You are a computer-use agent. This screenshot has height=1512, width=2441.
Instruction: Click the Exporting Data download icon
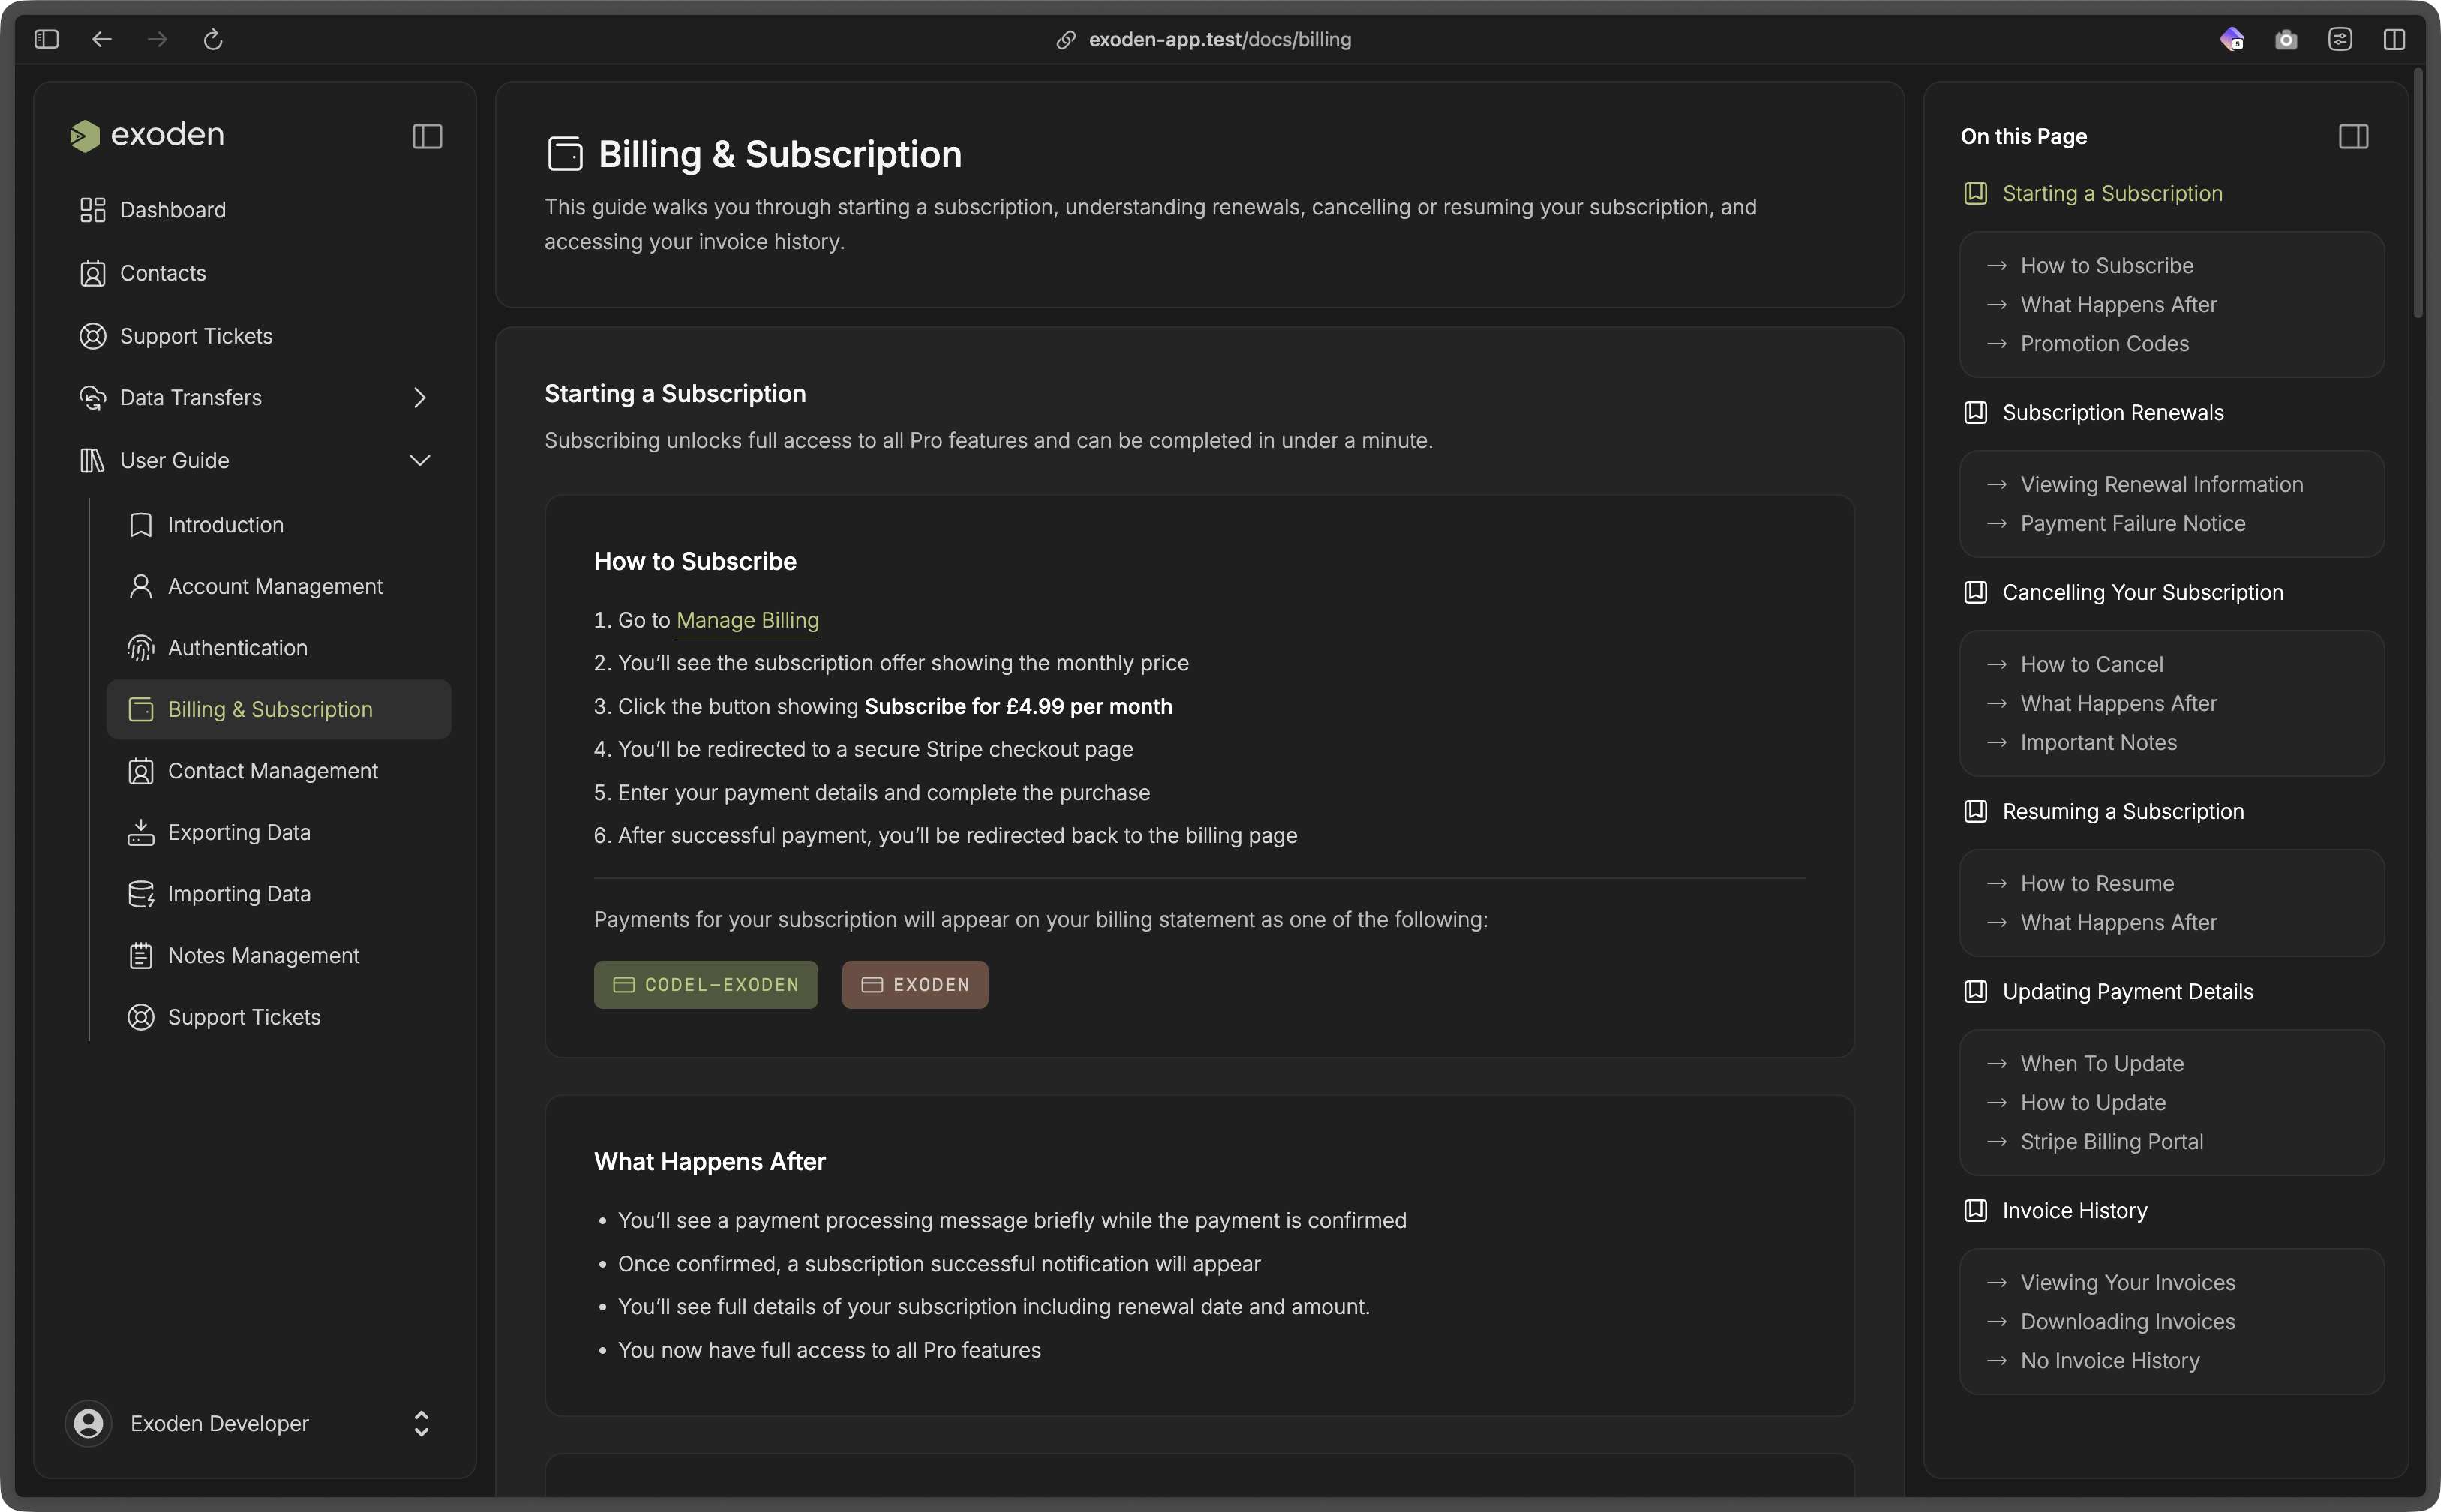coord(141,832)
